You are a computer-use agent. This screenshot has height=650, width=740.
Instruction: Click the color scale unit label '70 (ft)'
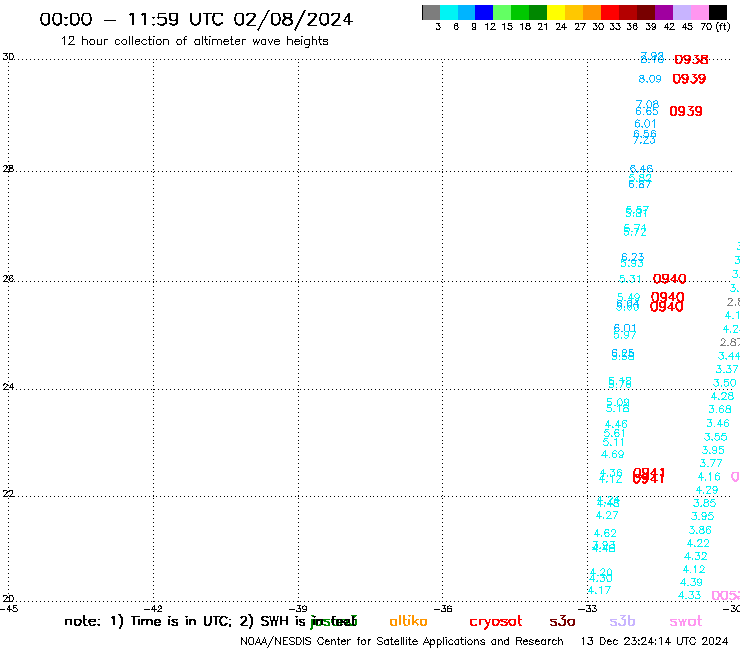[x=715, y=26]
